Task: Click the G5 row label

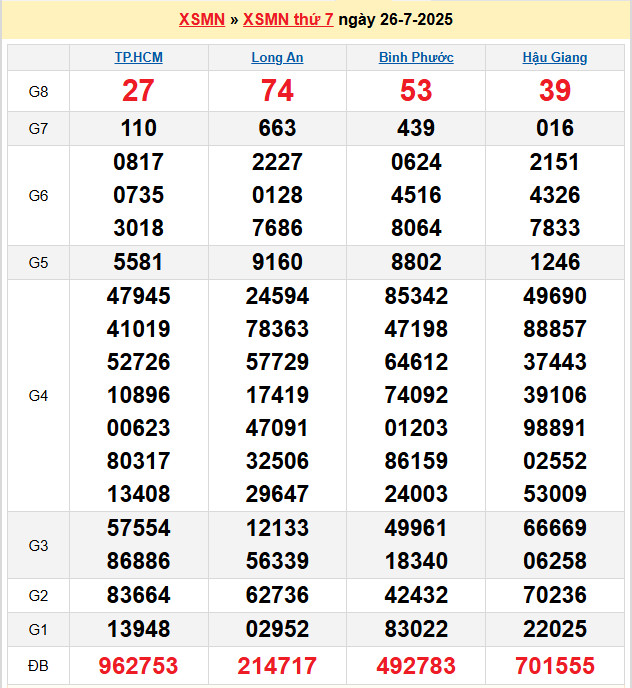Action: pos(38,263)
